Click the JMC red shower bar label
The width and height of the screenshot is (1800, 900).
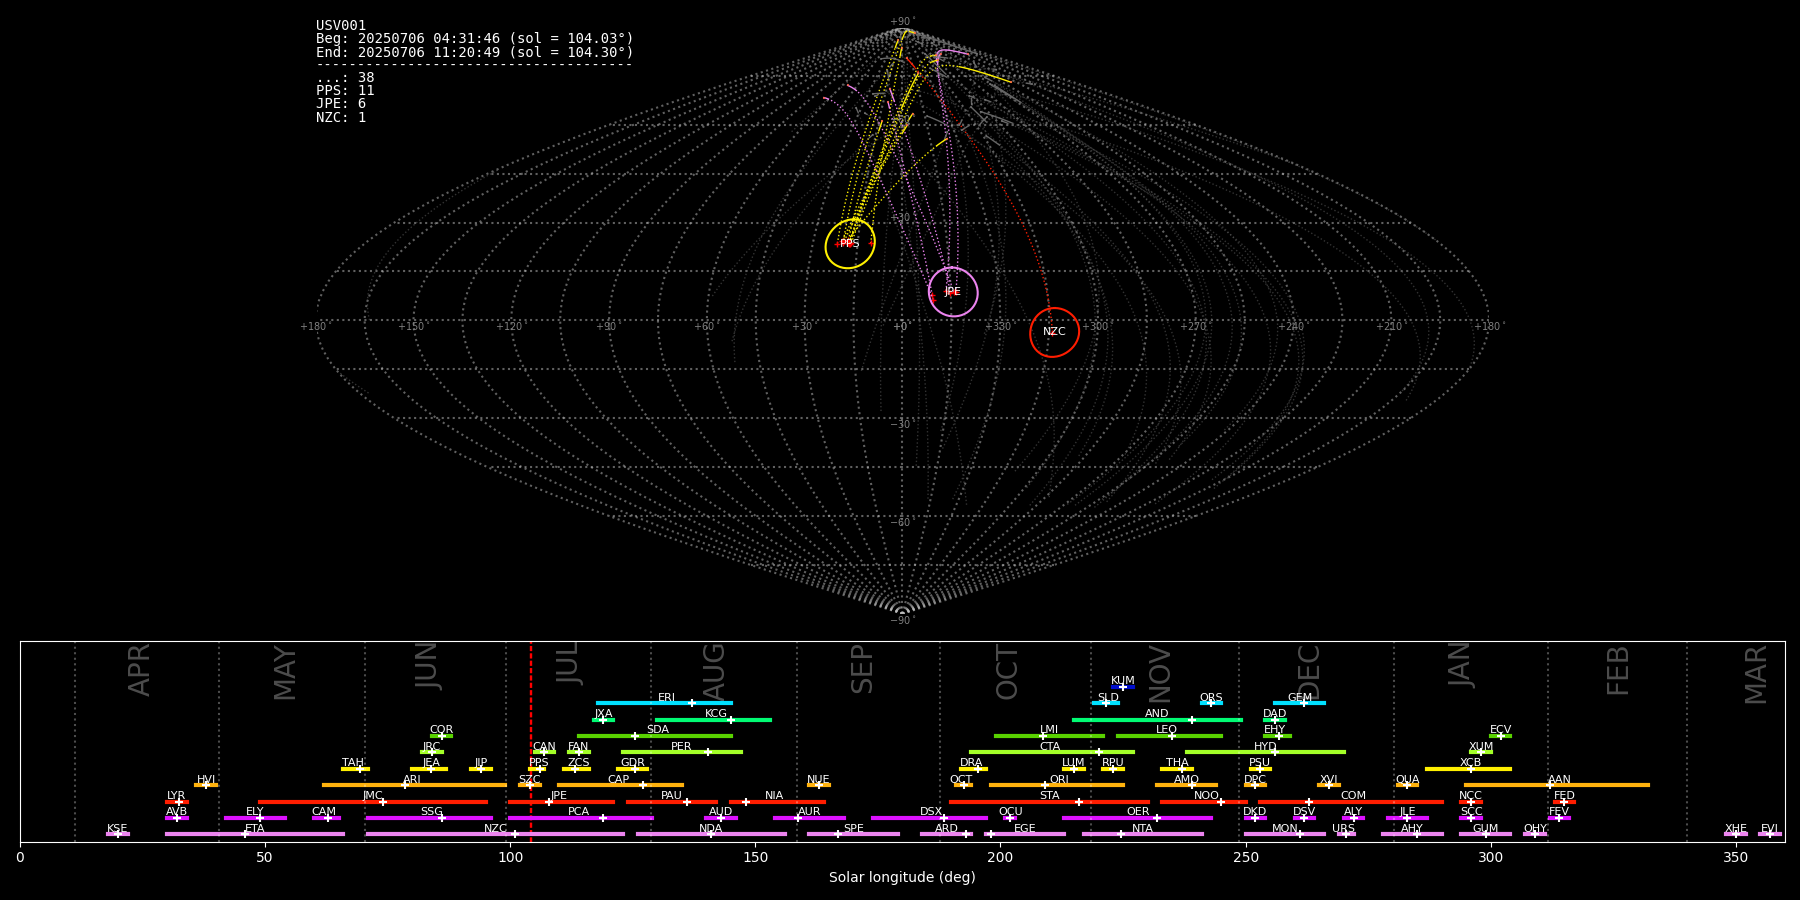tap(373, 795)
